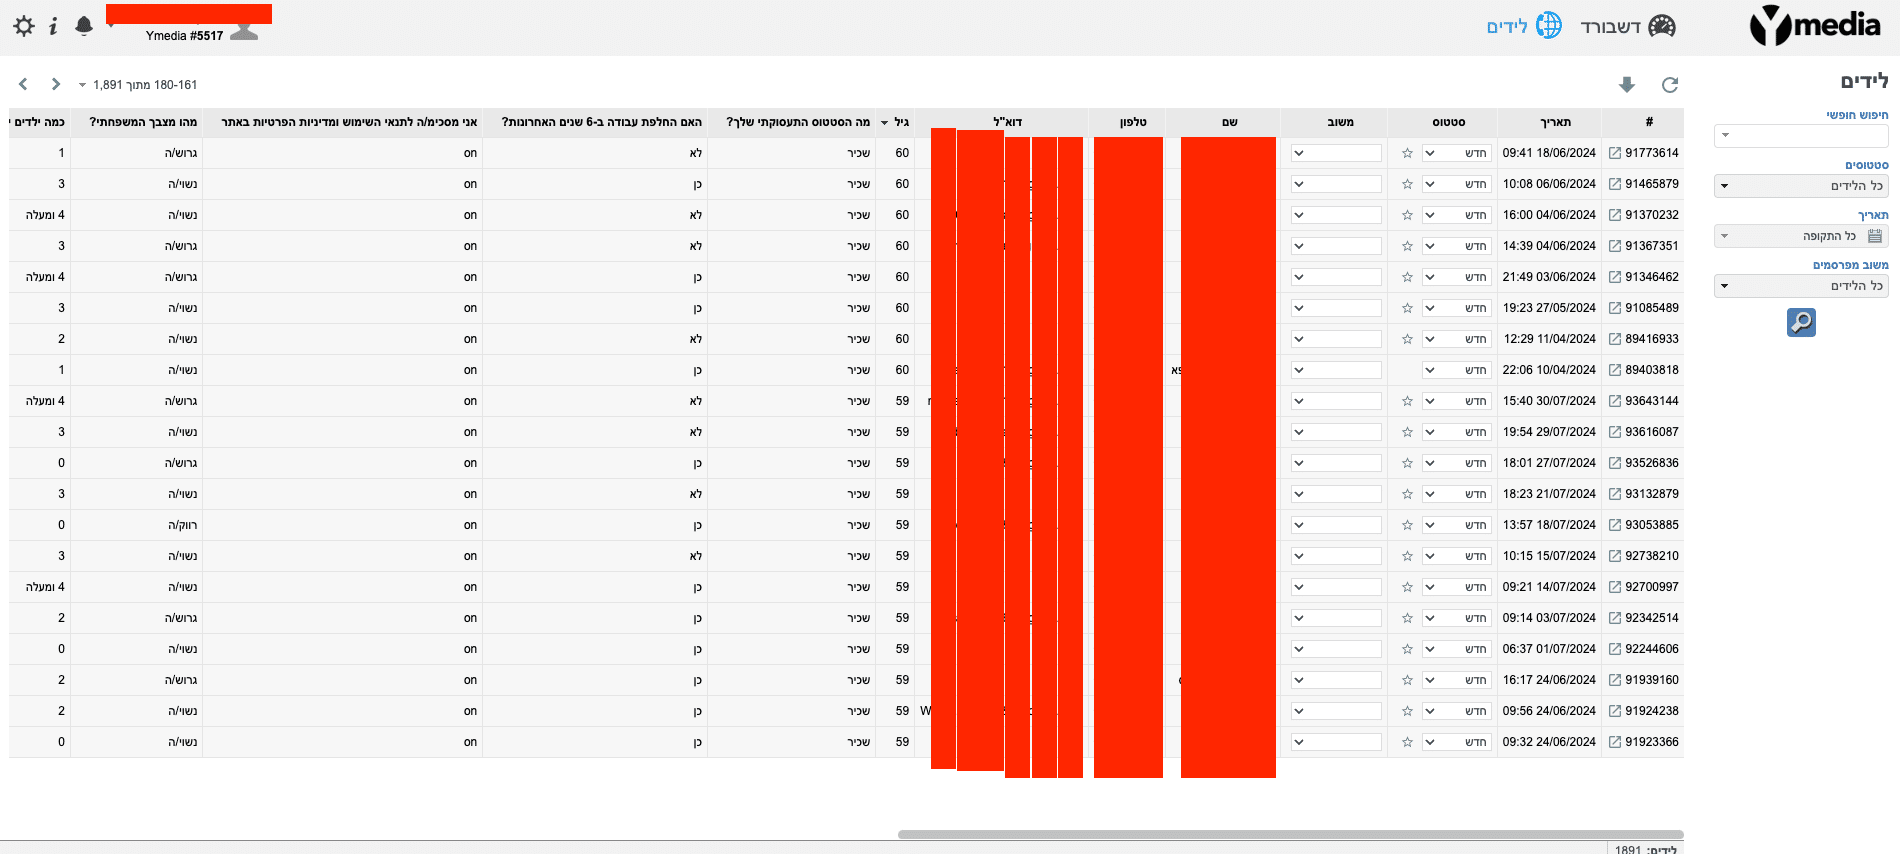Click date cell 09:32 24/06/2024
1900x854 pixels.
tap(1549, 742)
